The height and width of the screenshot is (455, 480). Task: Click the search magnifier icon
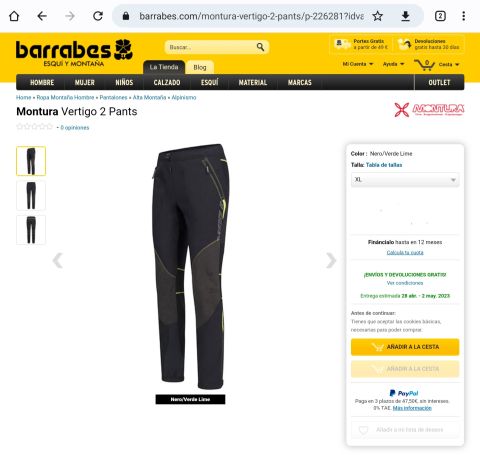pos(260,47)
